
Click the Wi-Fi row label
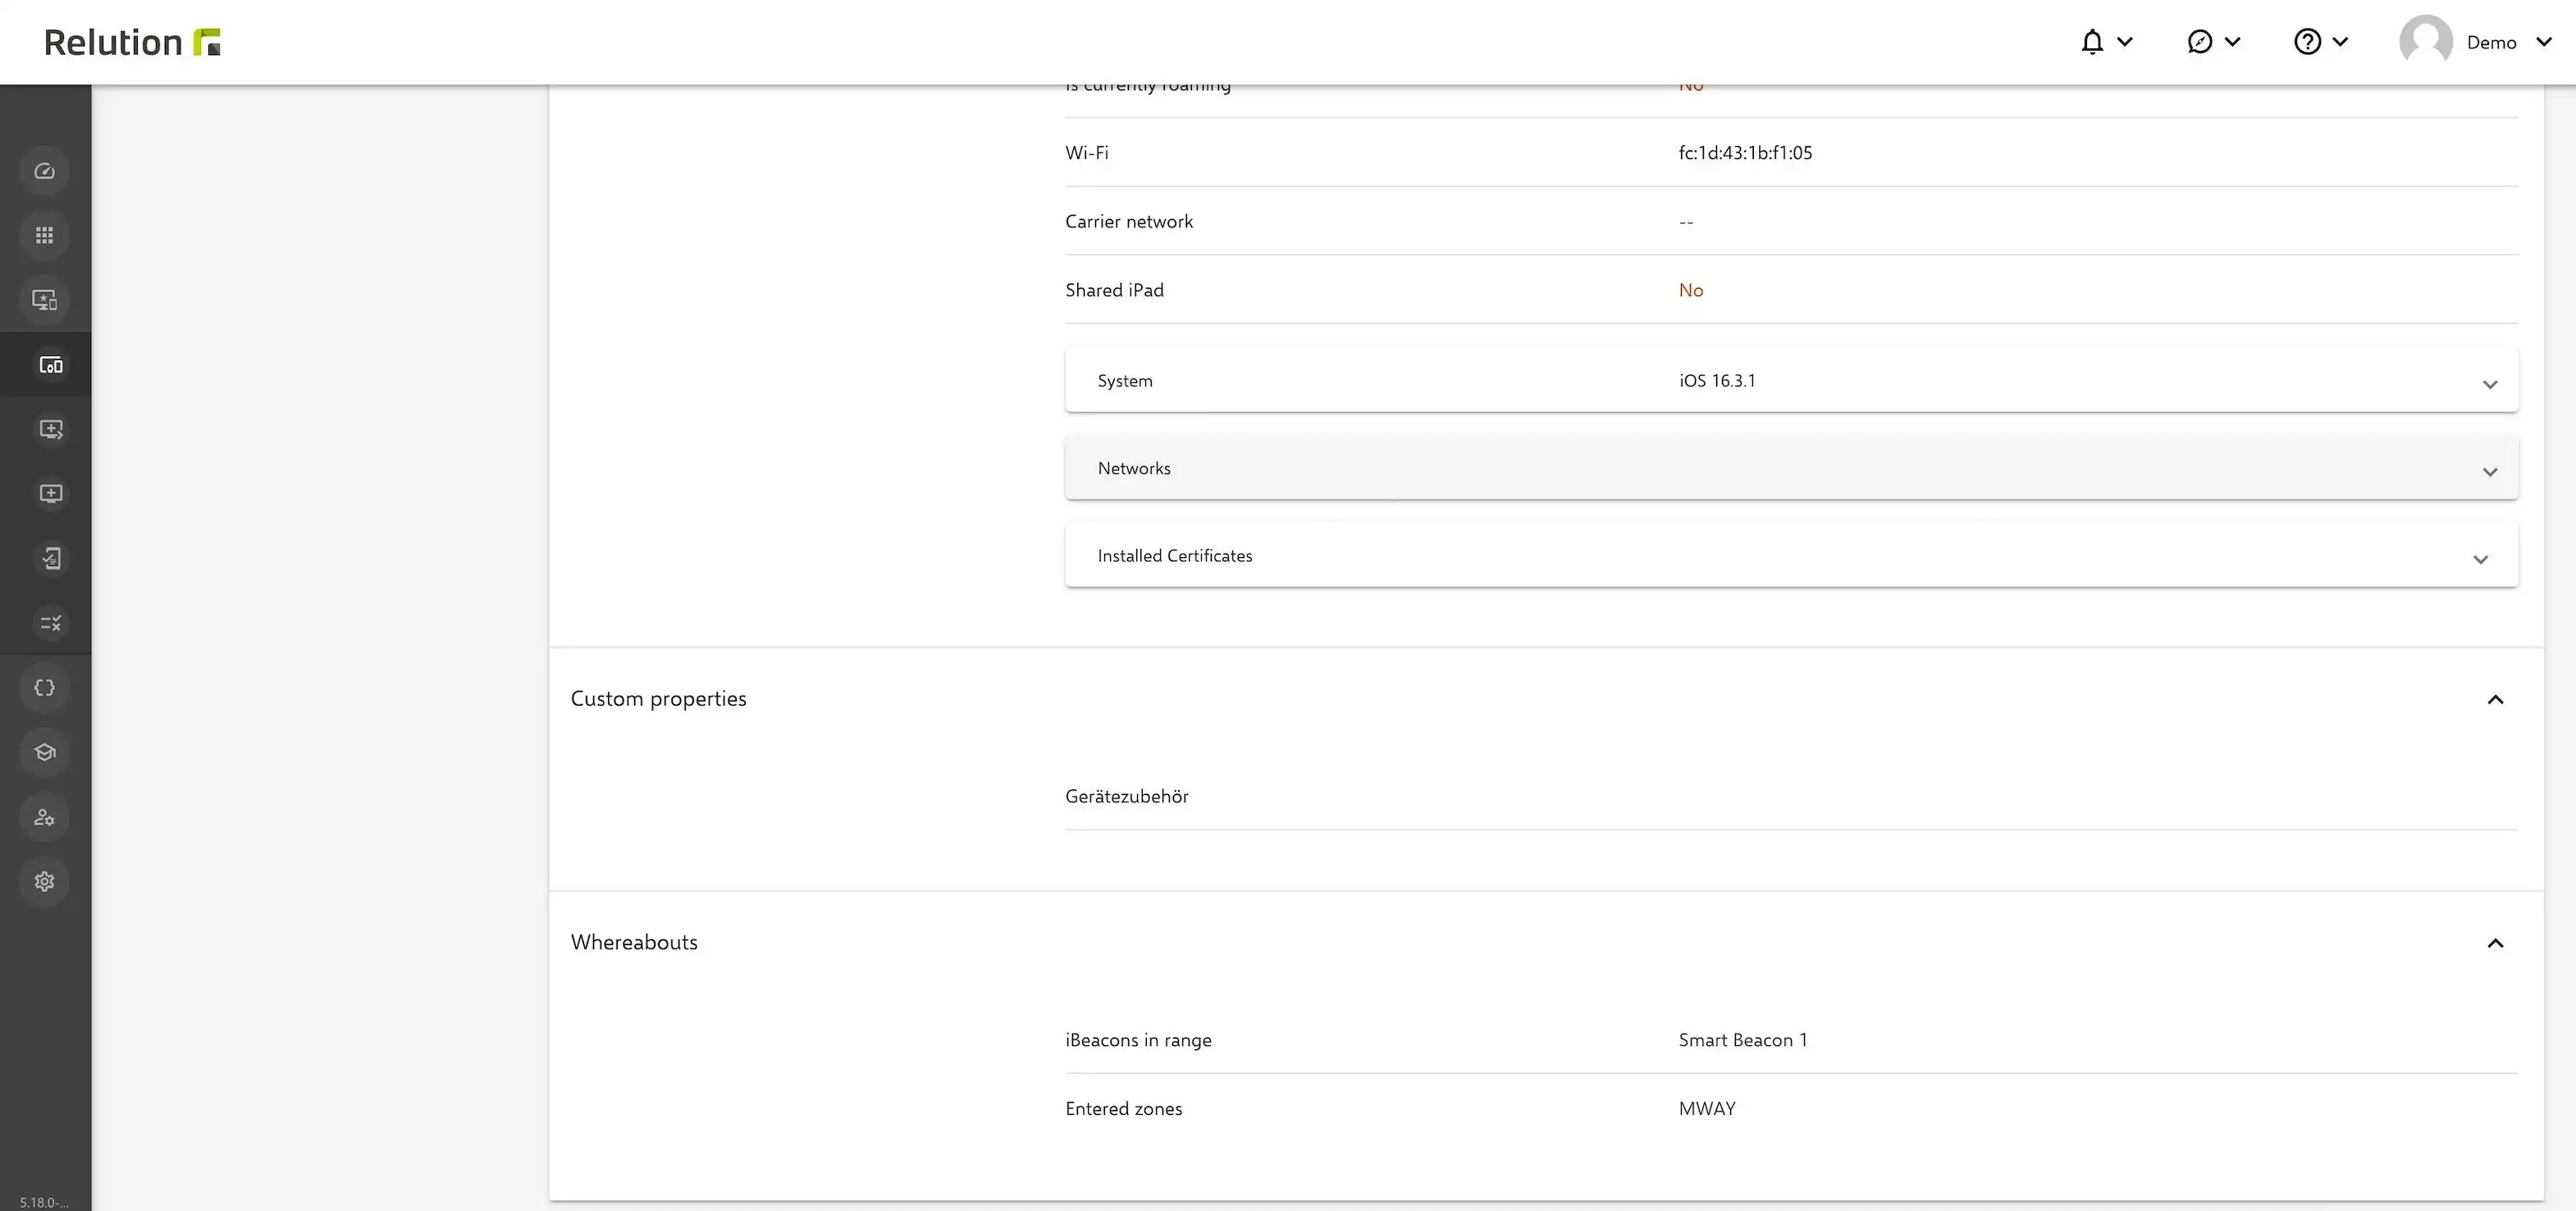(x=1087, y=153)
